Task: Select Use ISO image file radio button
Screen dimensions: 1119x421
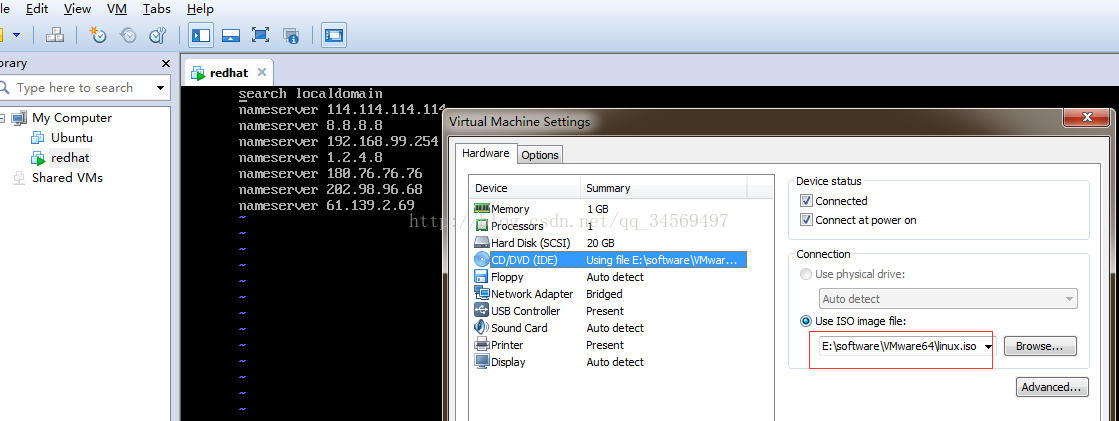Action: (806, 321)
